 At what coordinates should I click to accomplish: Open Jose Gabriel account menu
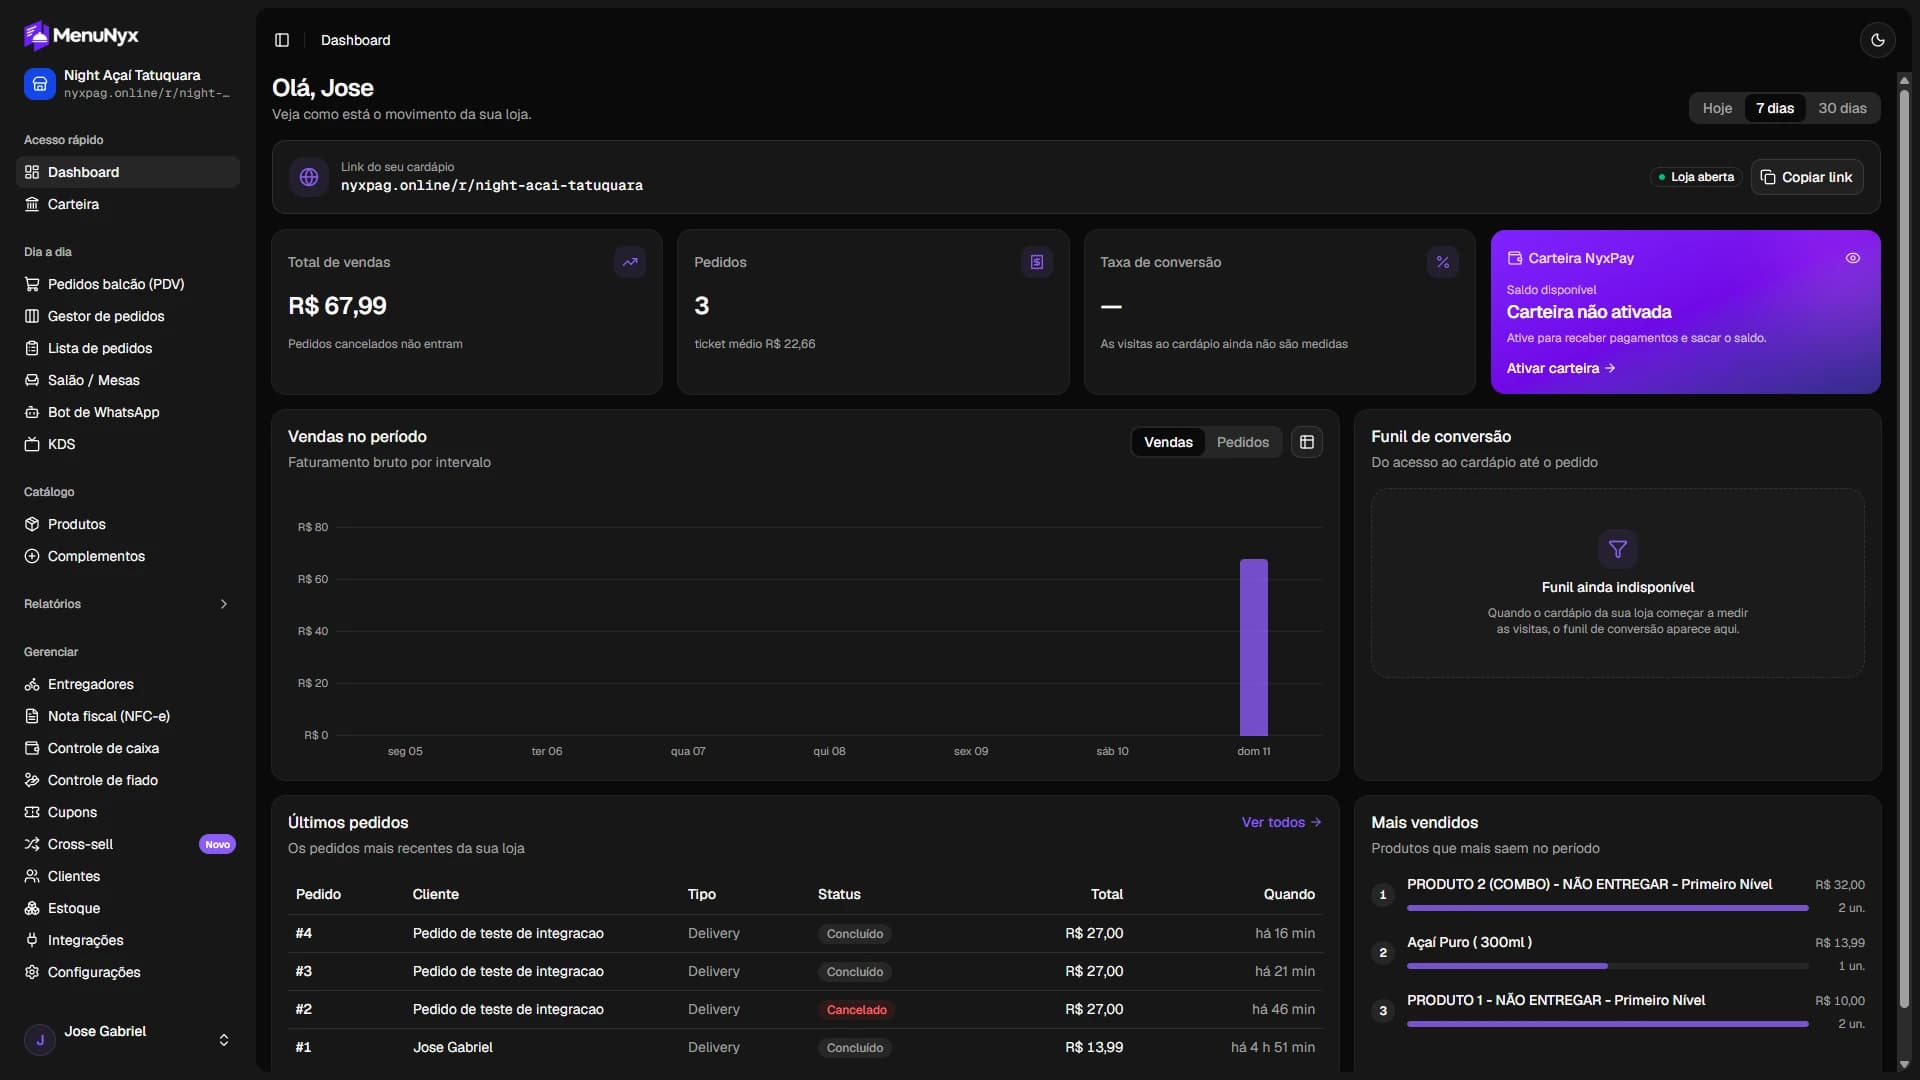pyautogui.click(x=128, y=1040)
